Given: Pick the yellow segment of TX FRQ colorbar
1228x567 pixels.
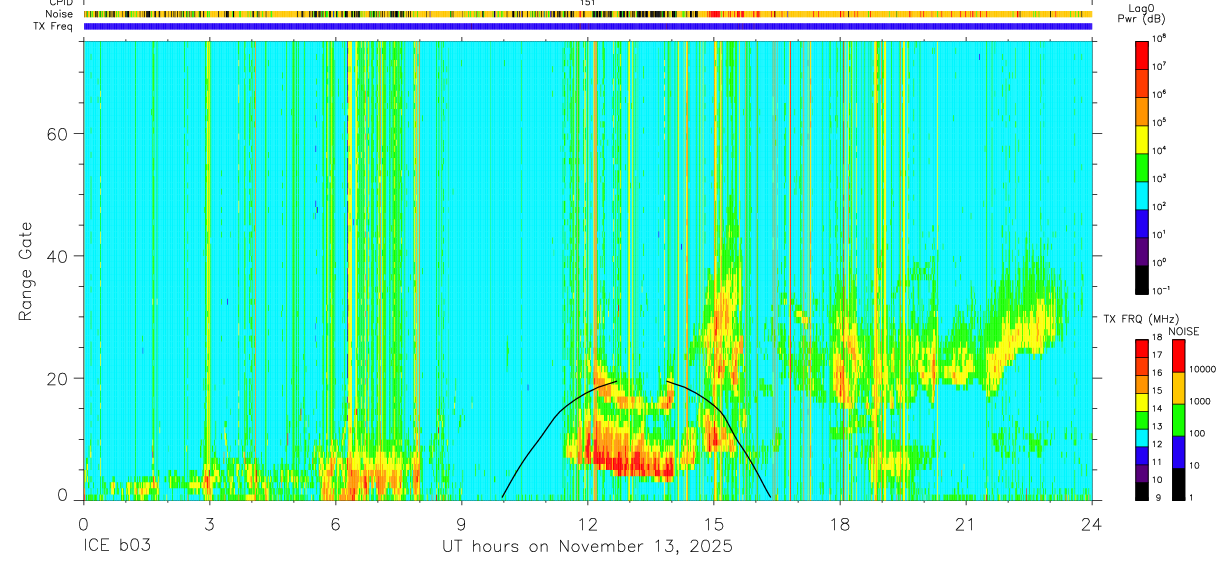Looking at the screenshot, I should (x=1142, y=402).
